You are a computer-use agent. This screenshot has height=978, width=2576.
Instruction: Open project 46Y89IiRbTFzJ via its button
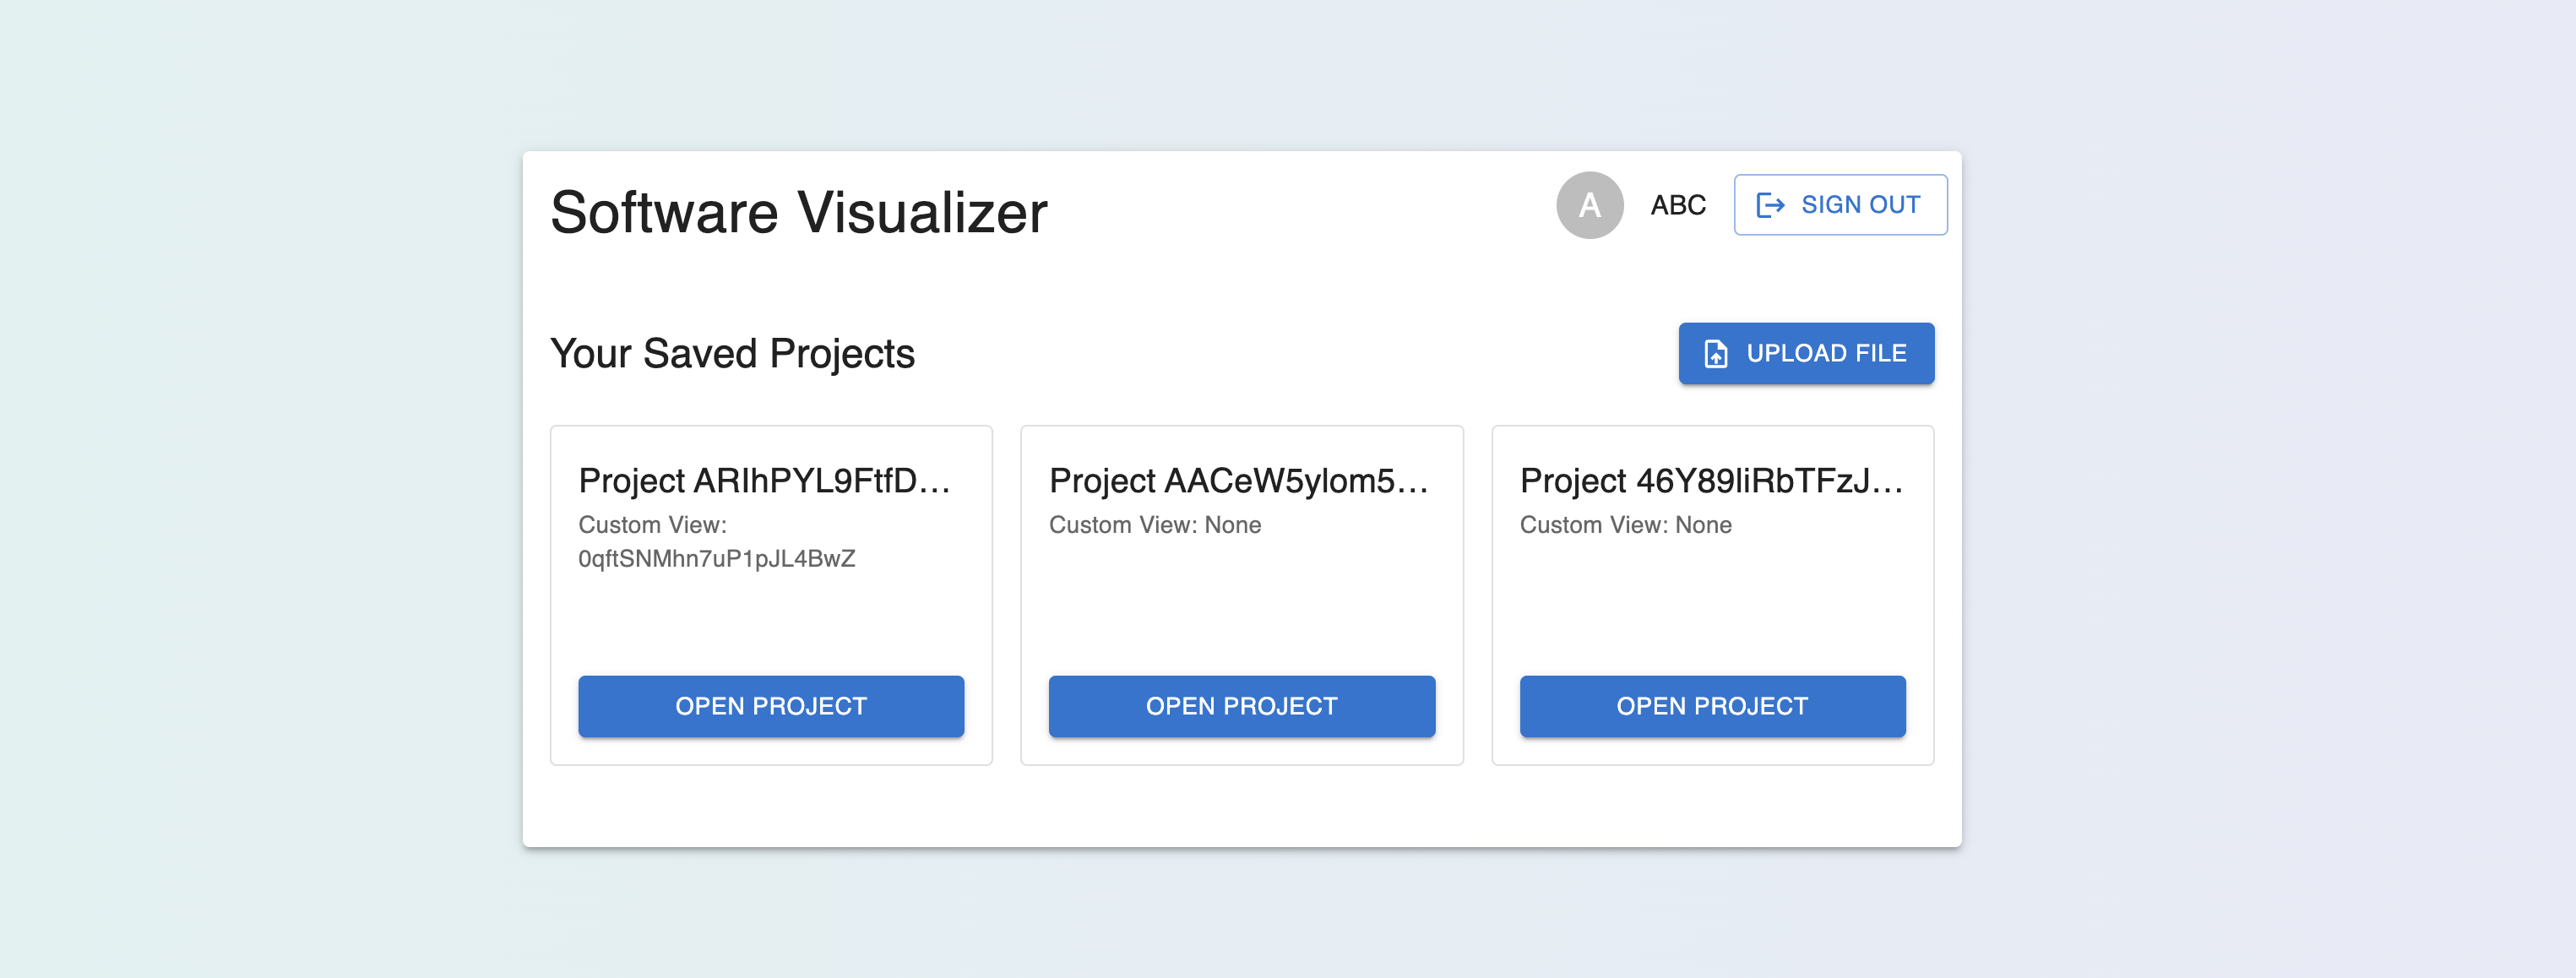1712,706
